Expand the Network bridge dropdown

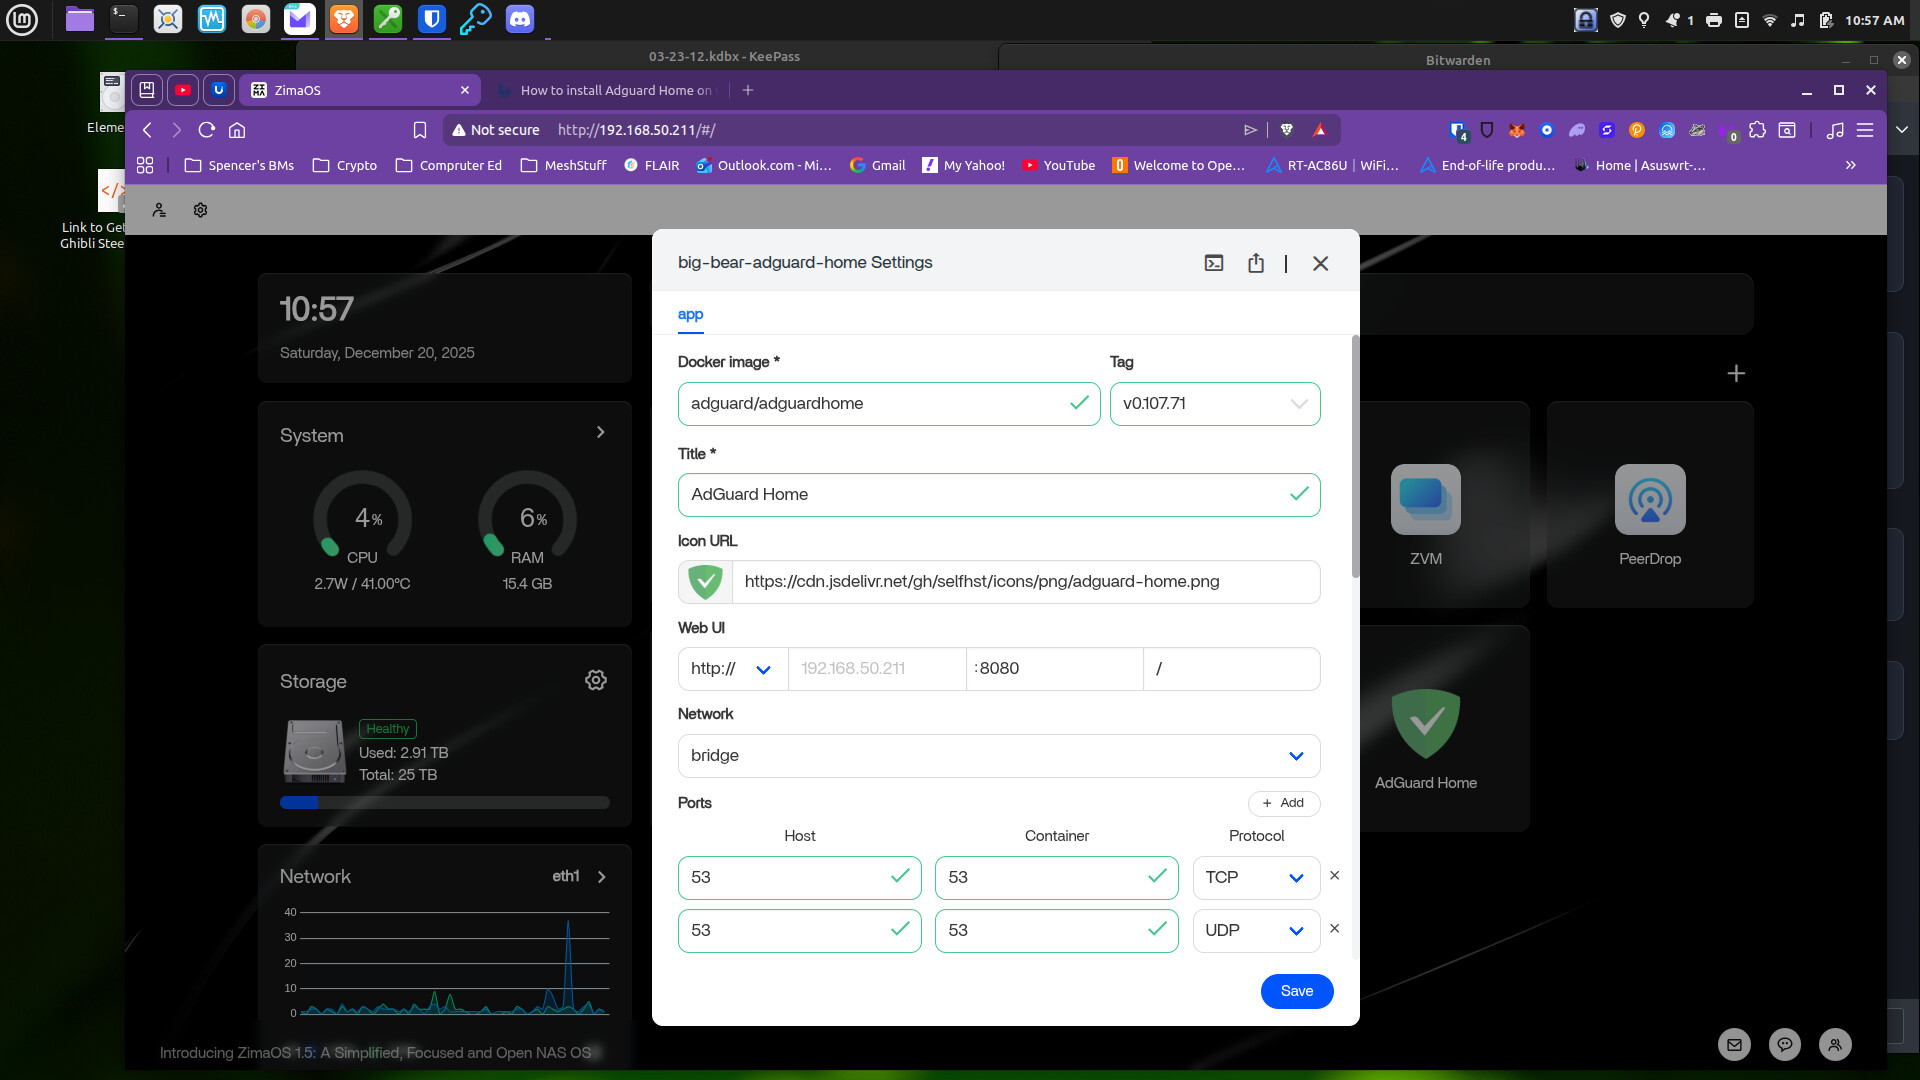[998, 756]
